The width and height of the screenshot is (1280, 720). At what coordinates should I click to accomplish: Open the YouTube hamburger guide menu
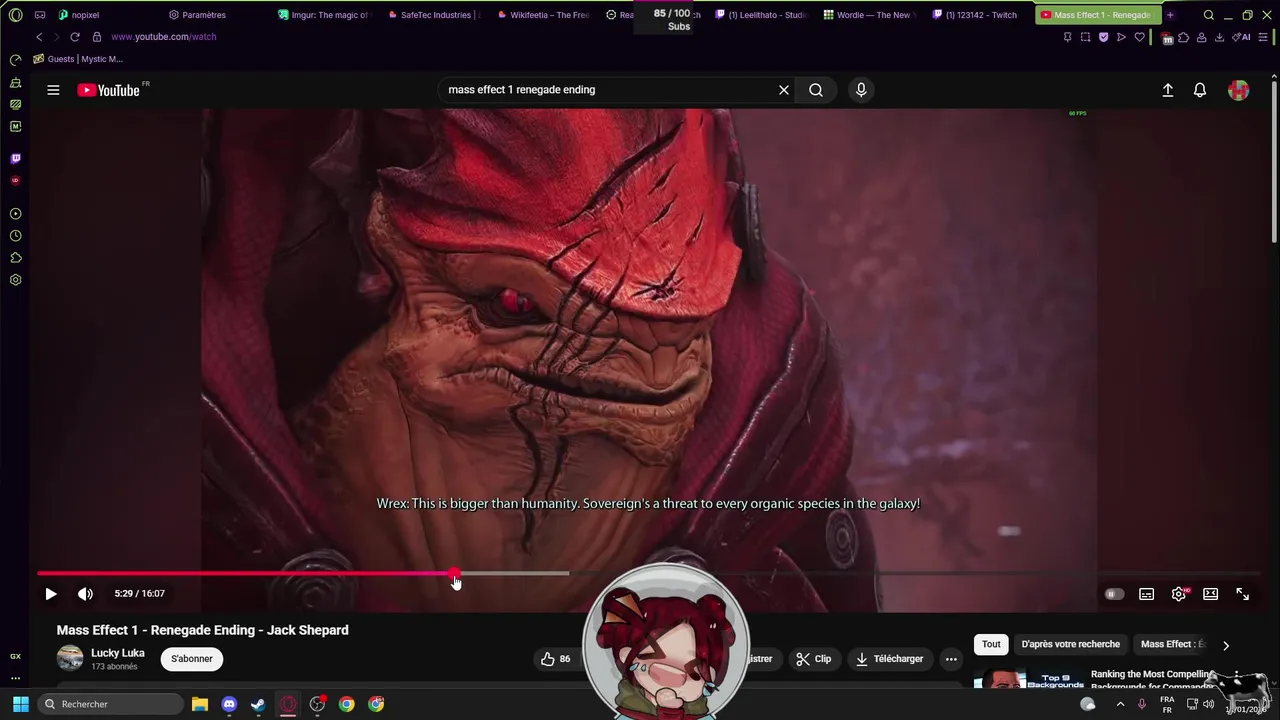pyautogui.click(x=53, y=90)
